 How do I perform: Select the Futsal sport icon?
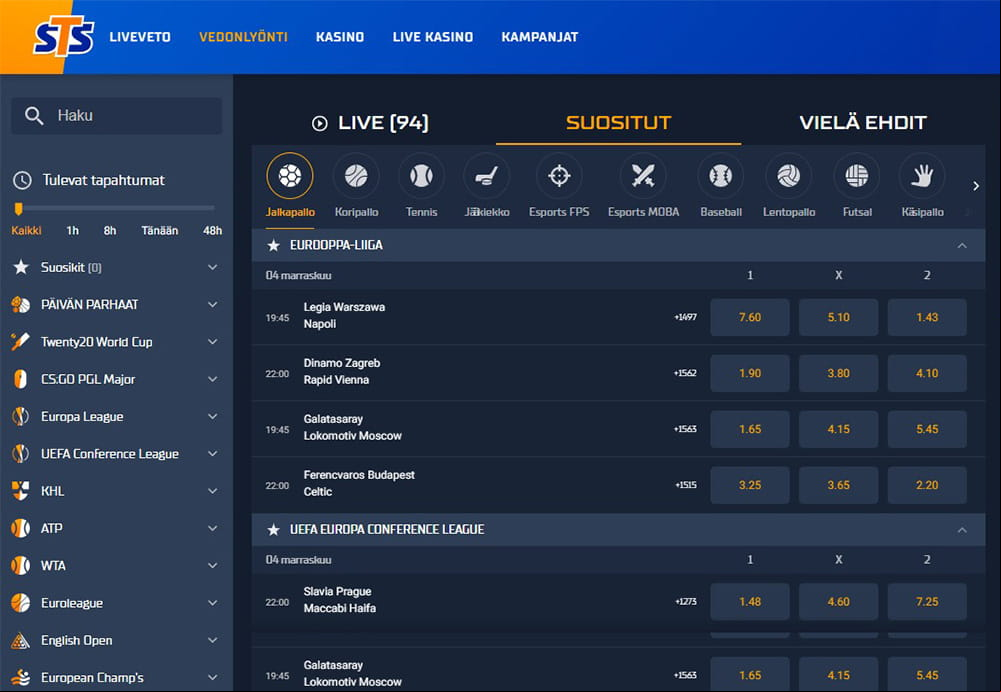(x=857, y=176)
